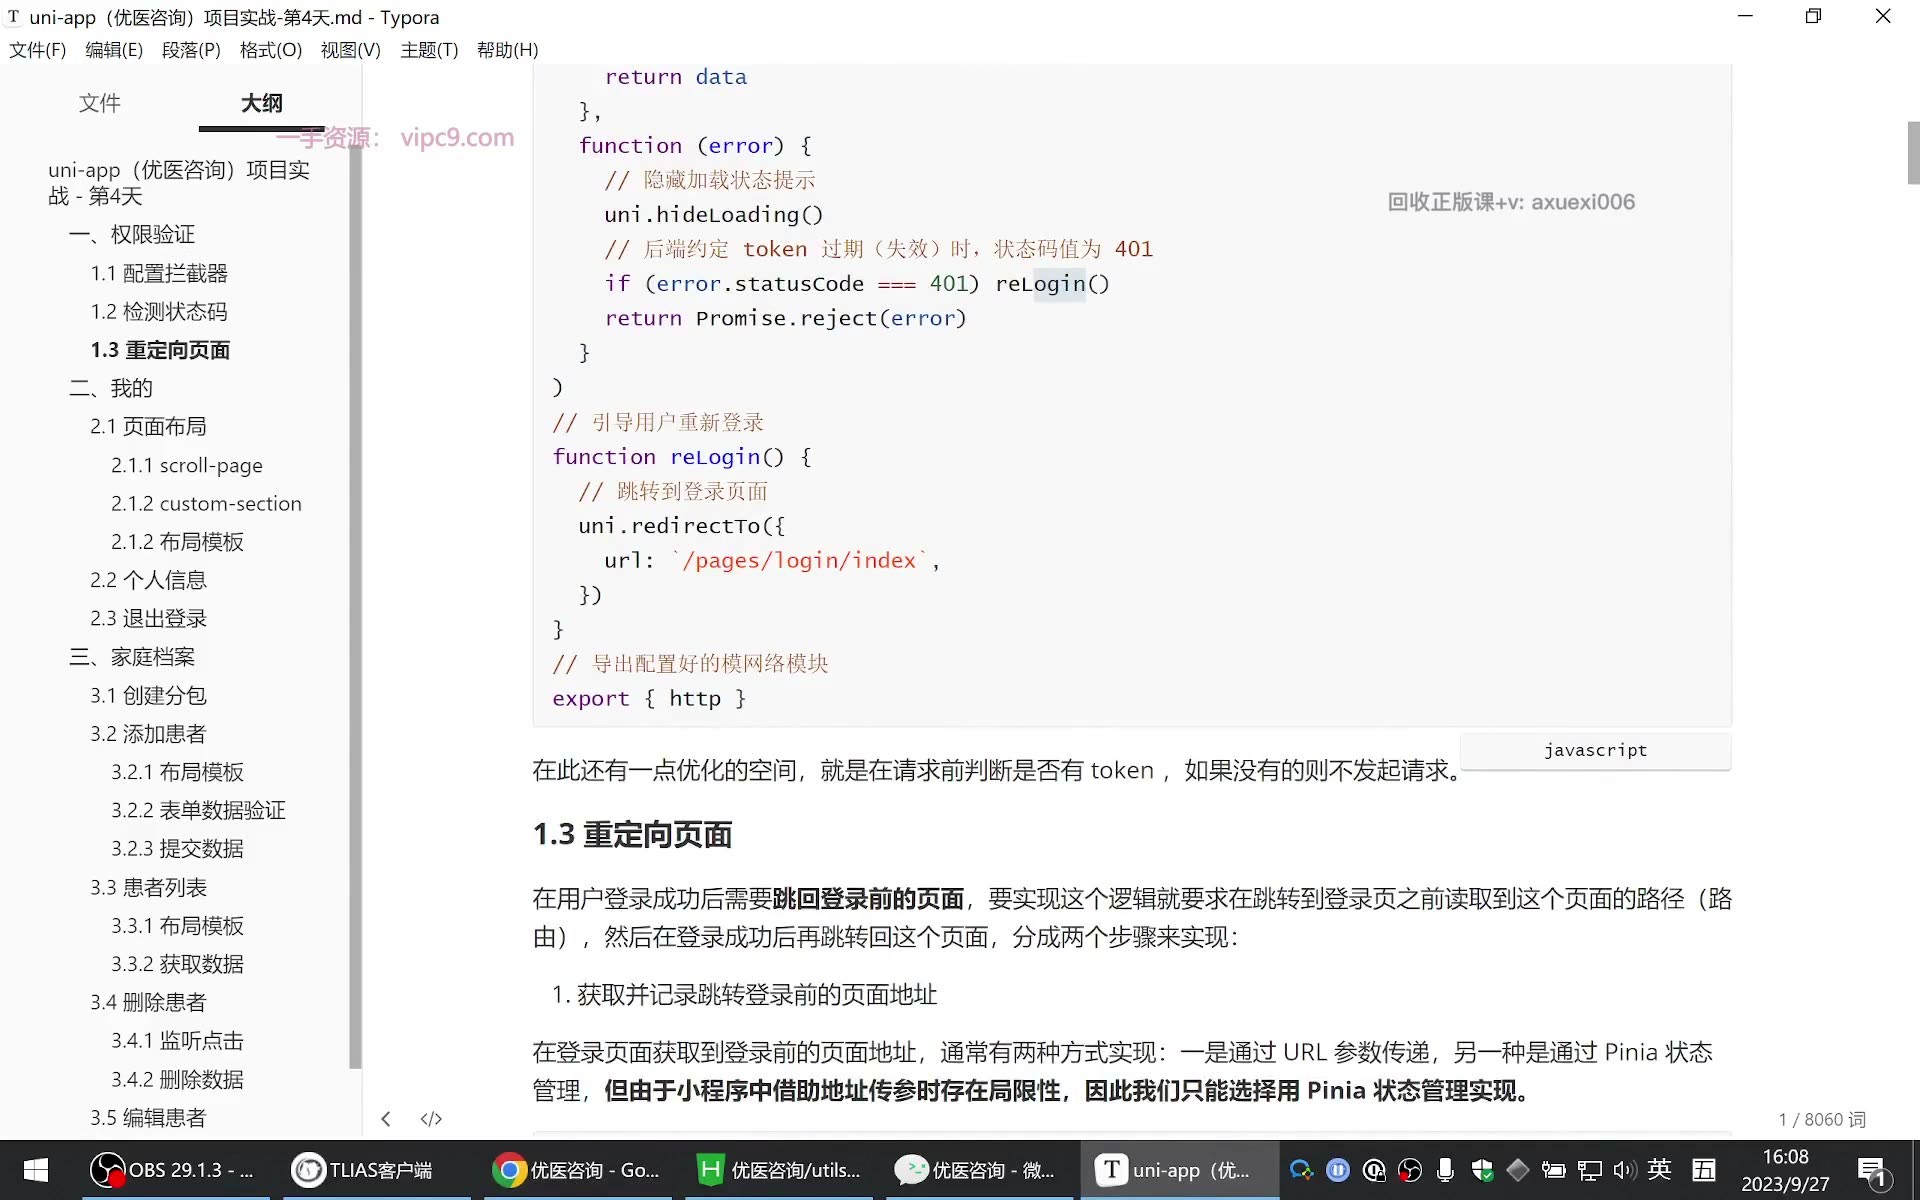Switch to the 文件 sidebar tab
This screenshot has height=1200, width=1920.
click(100, 103)
